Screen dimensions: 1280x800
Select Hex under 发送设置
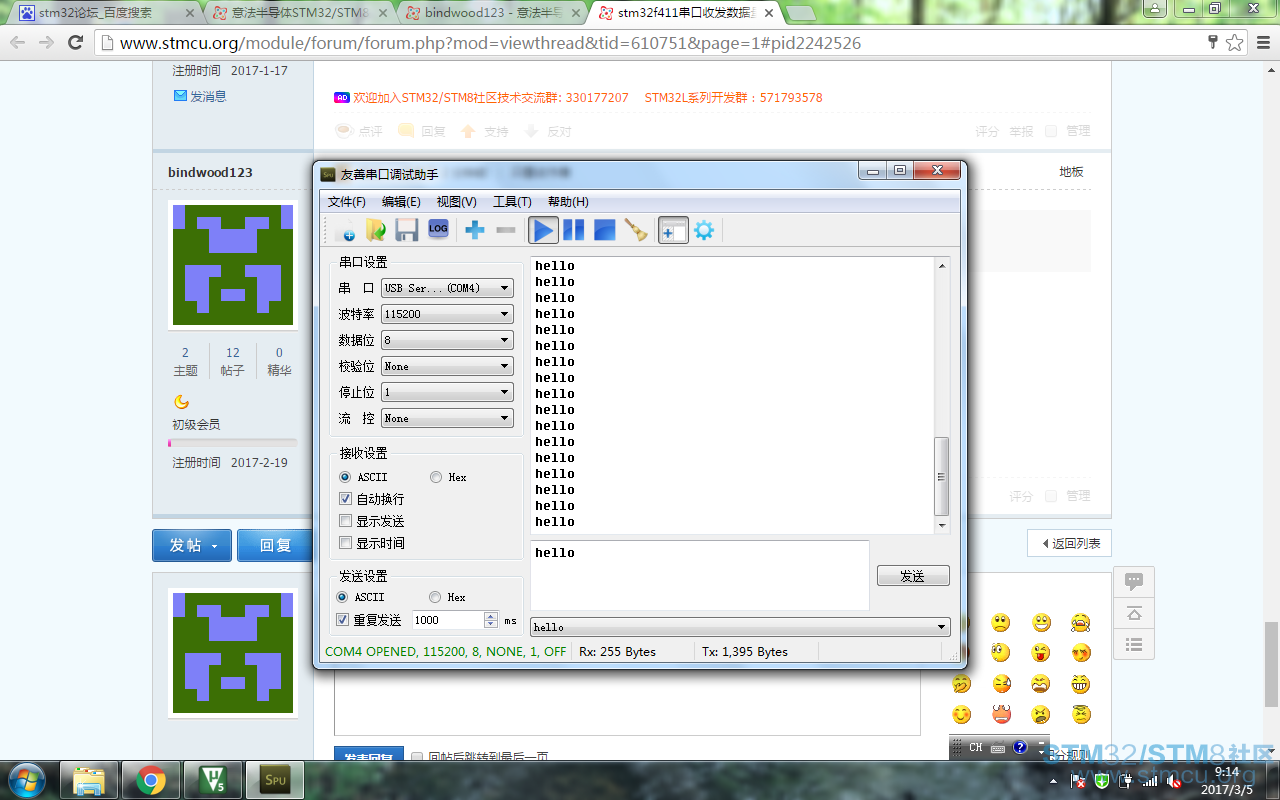[435, 597]
